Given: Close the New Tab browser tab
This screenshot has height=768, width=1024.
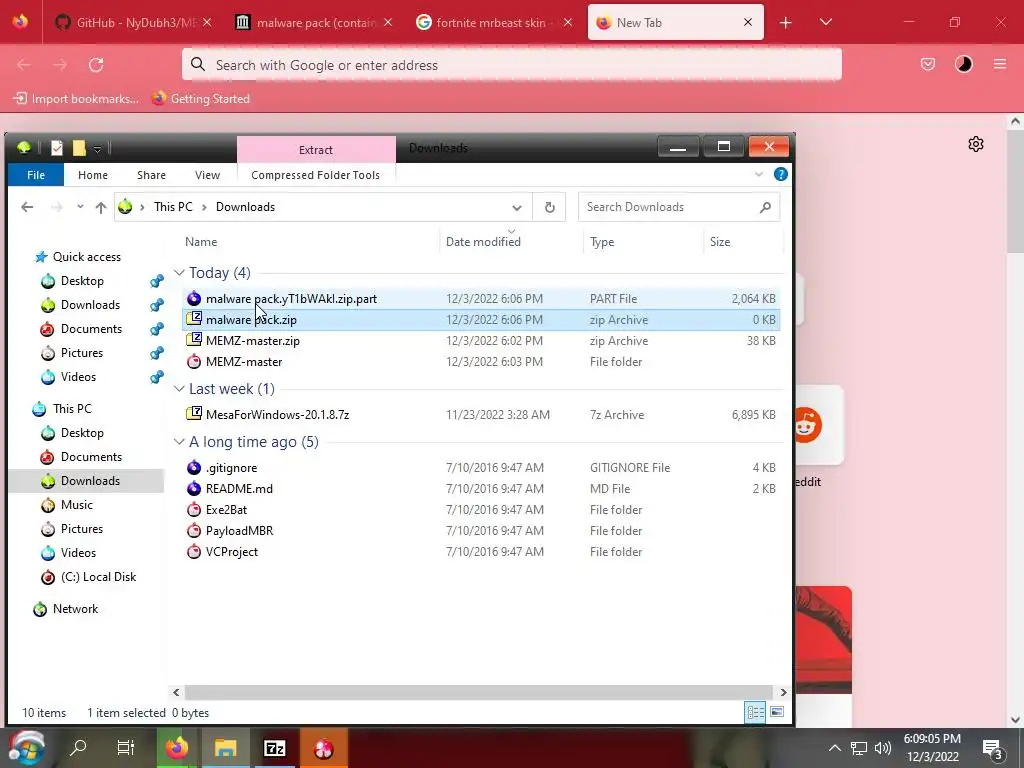Looking at the screenshot, I should pos(748,22).
